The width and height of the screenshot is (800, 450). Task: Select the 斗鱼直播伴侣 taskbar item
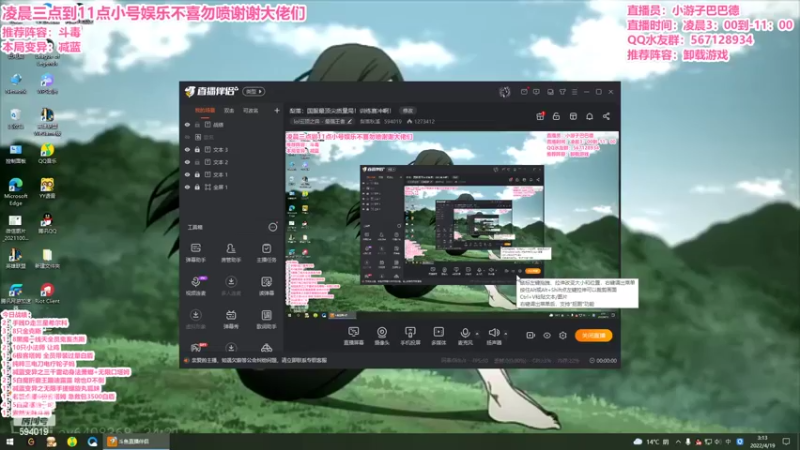pyautogui.click(x=137, y=441)
